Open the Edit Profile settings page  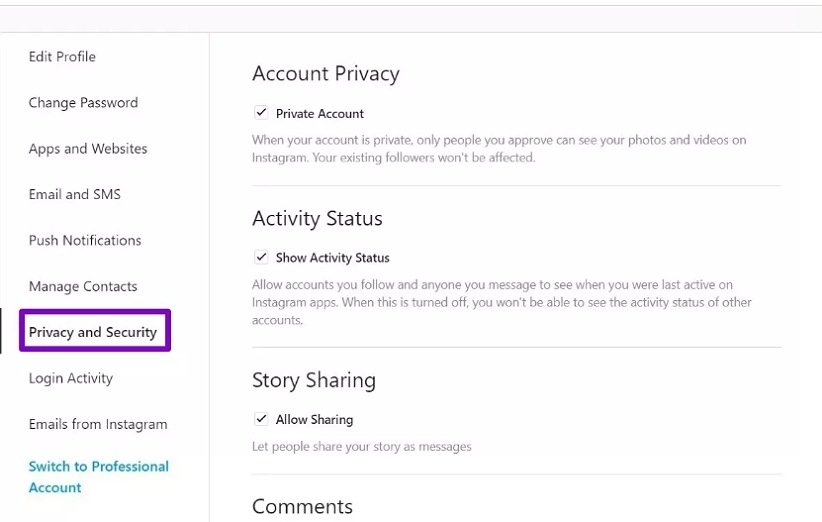pyautogui.click(x=62, y=57)
